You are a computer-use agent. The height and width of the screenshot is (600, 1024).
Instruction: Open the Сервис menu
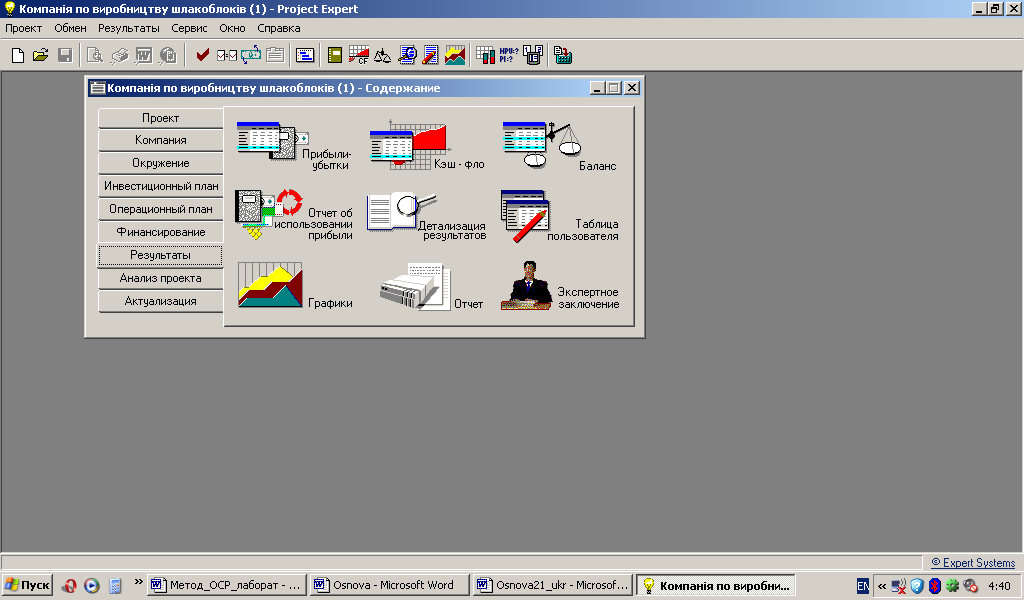pyautogui.click(x=189, y=28)
